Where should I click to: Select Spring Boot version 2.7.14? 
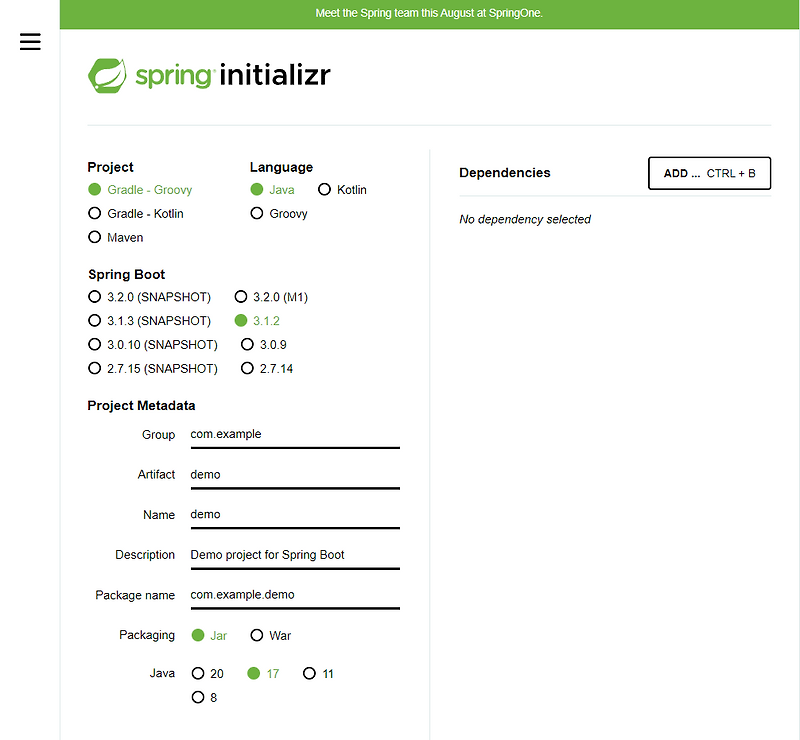[x=247, y=368]
